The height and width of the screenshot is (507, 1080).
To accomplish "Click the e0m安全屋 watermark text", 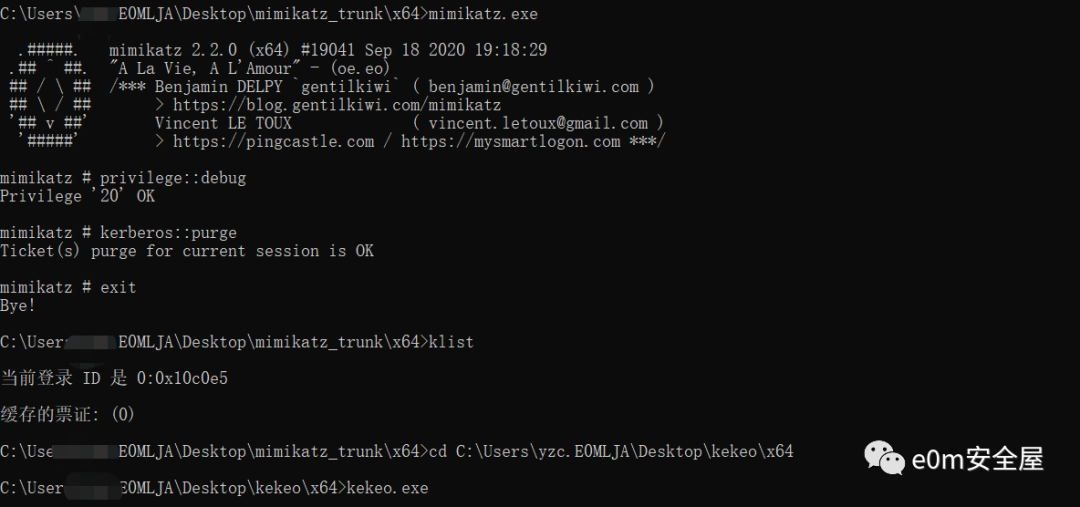I will (x=978, y=459).
